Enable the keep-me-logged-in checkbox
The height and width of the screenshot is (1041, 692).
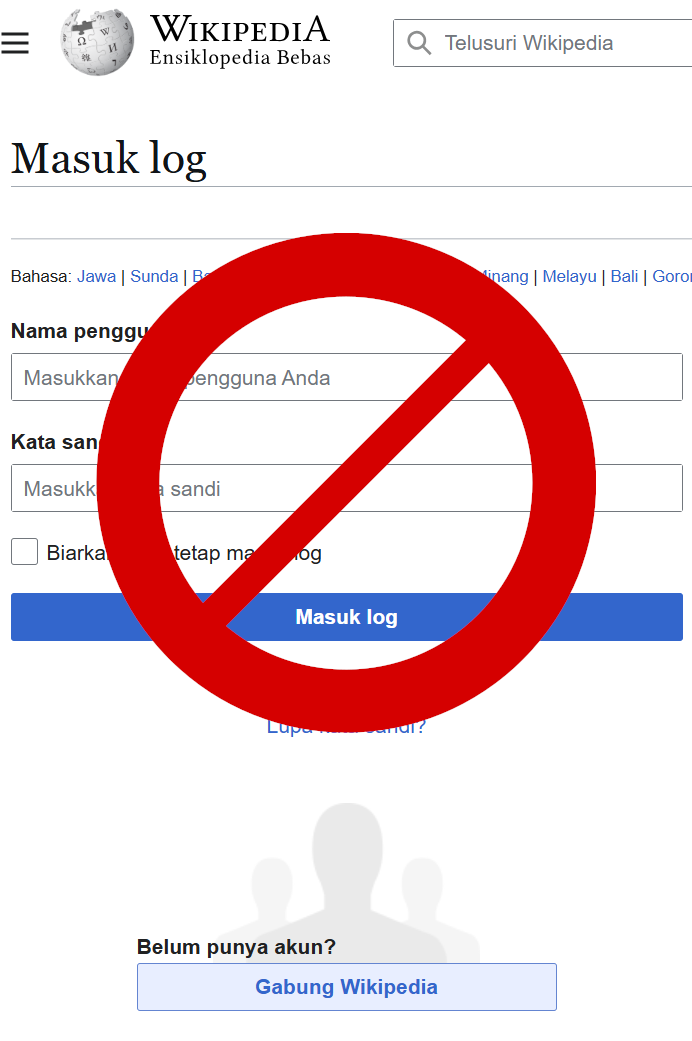[x=25, y=552]
